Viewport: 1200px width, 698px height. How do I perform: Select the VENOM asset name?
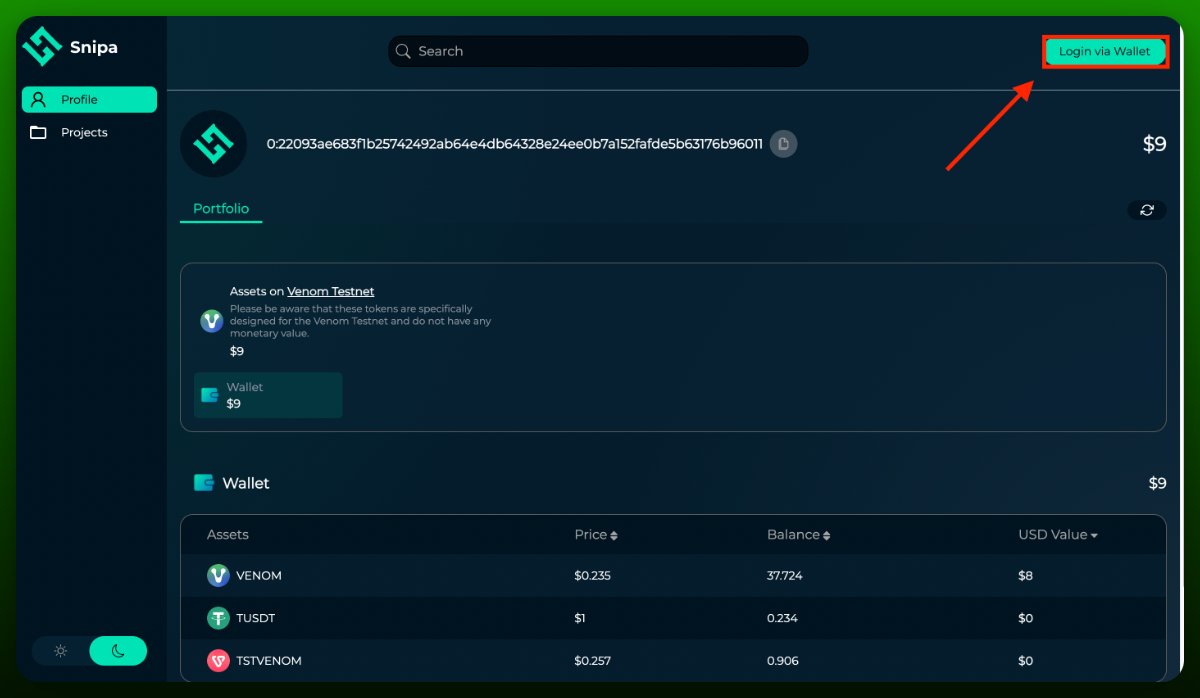tap(259, 576)
